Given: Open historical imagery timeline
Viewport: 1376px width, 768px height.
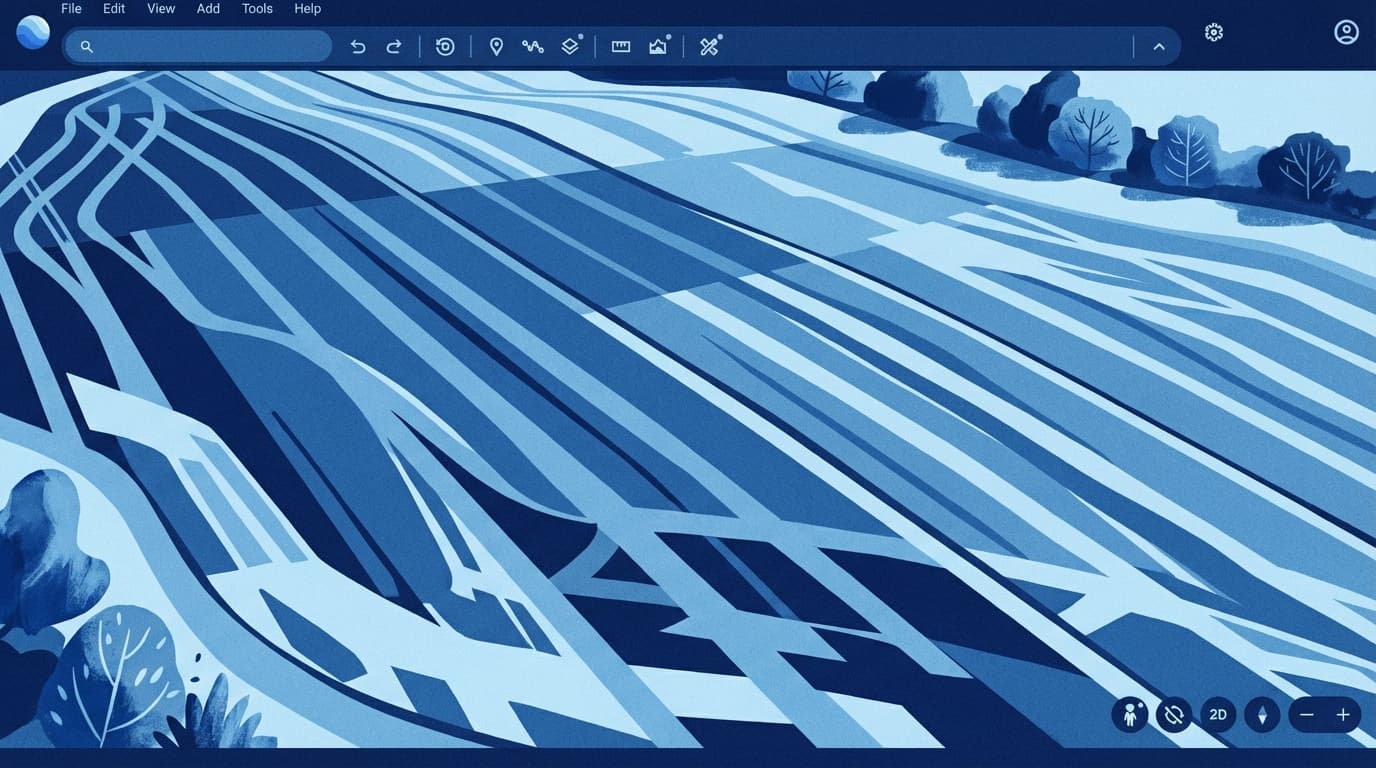Looking at the screenshot, I should click(x=445, y=47).
